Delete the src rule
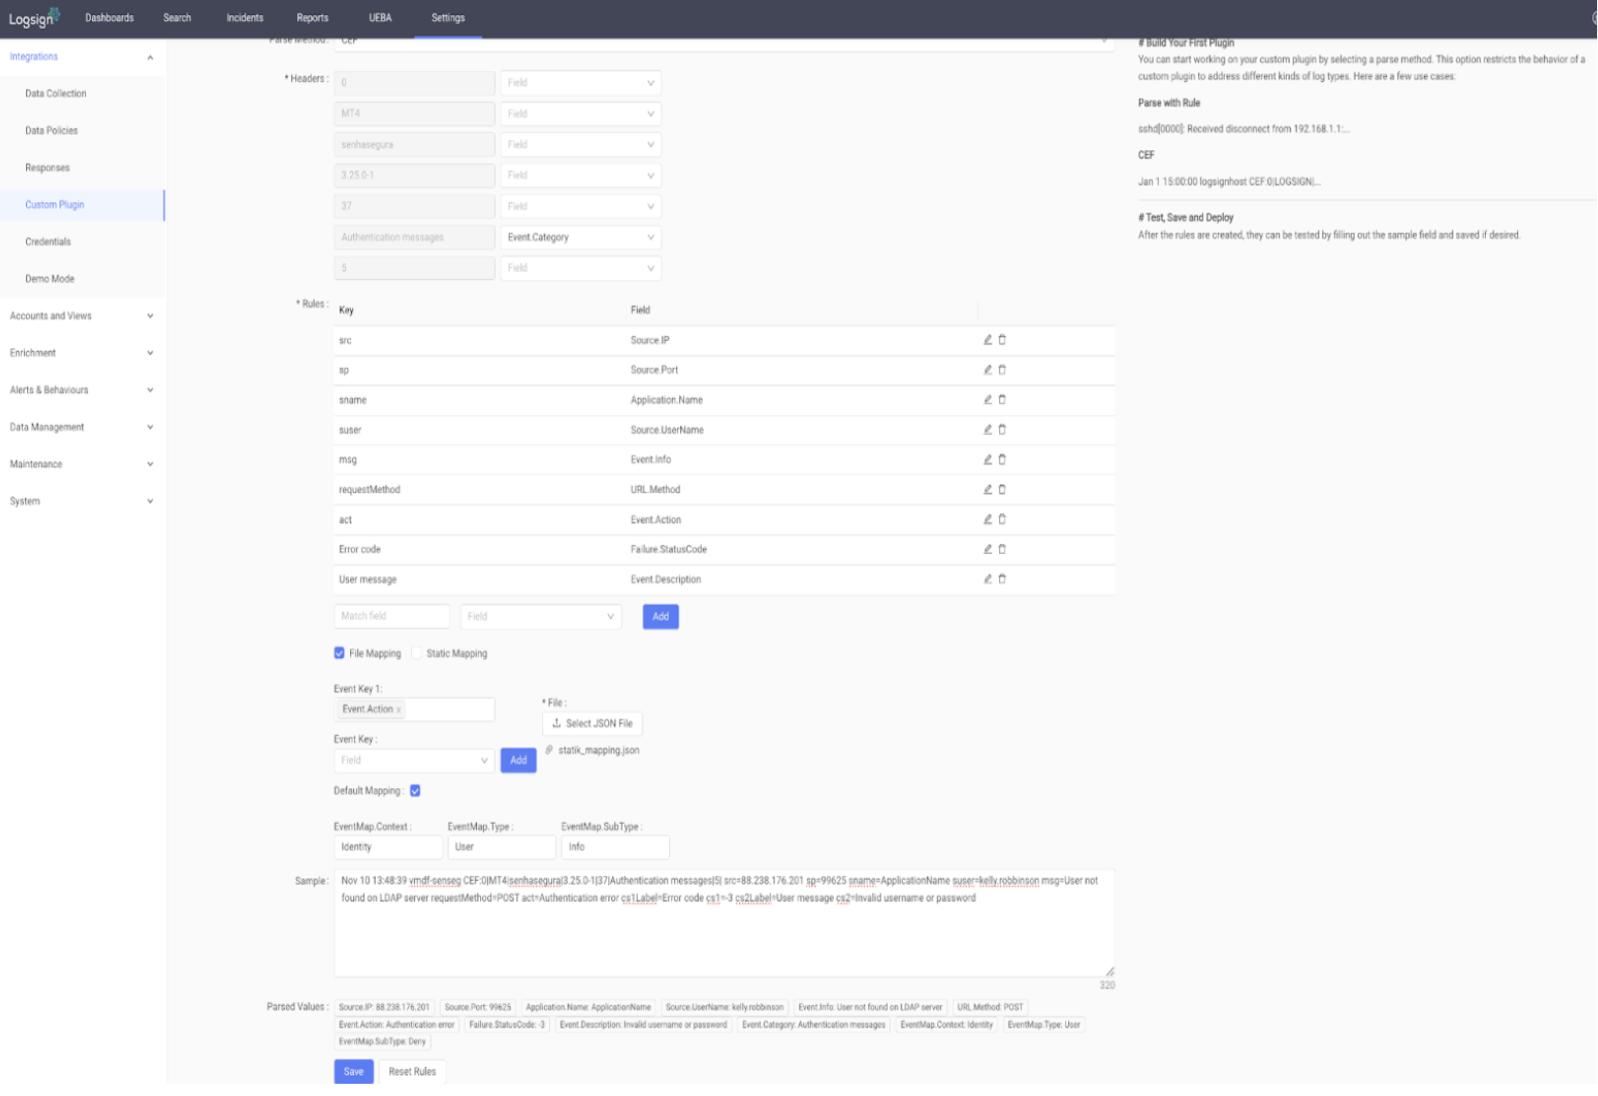This screenshot has height=1096, width=1598. point(1002,340)
